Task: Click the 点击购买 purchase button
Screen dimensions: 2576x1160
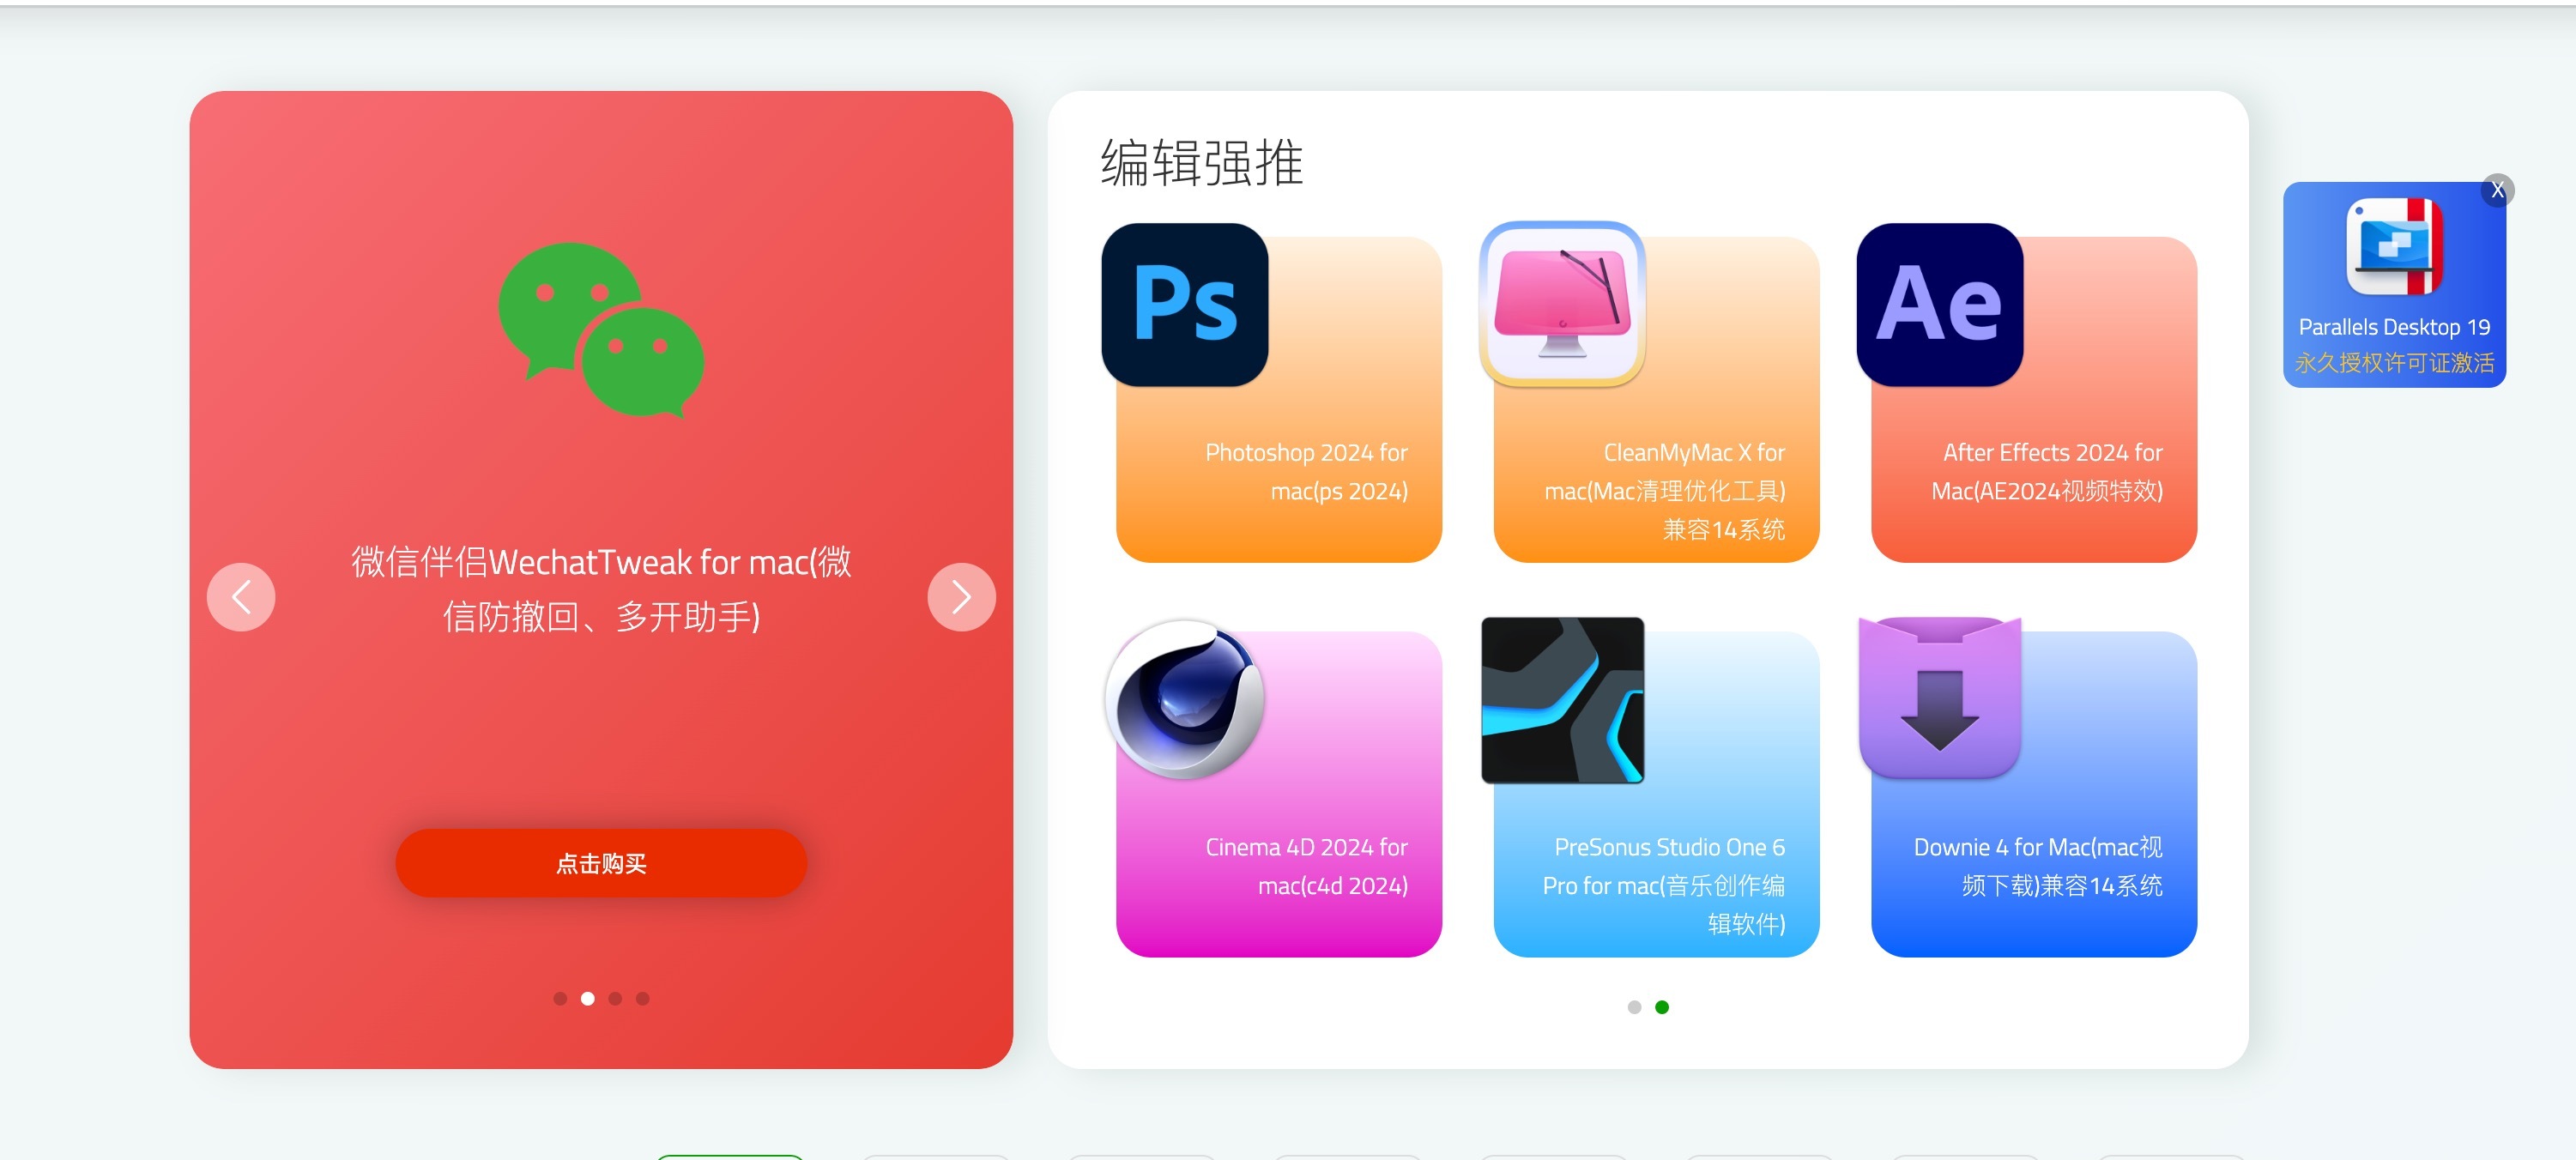Action: click(x=601, y=863)
